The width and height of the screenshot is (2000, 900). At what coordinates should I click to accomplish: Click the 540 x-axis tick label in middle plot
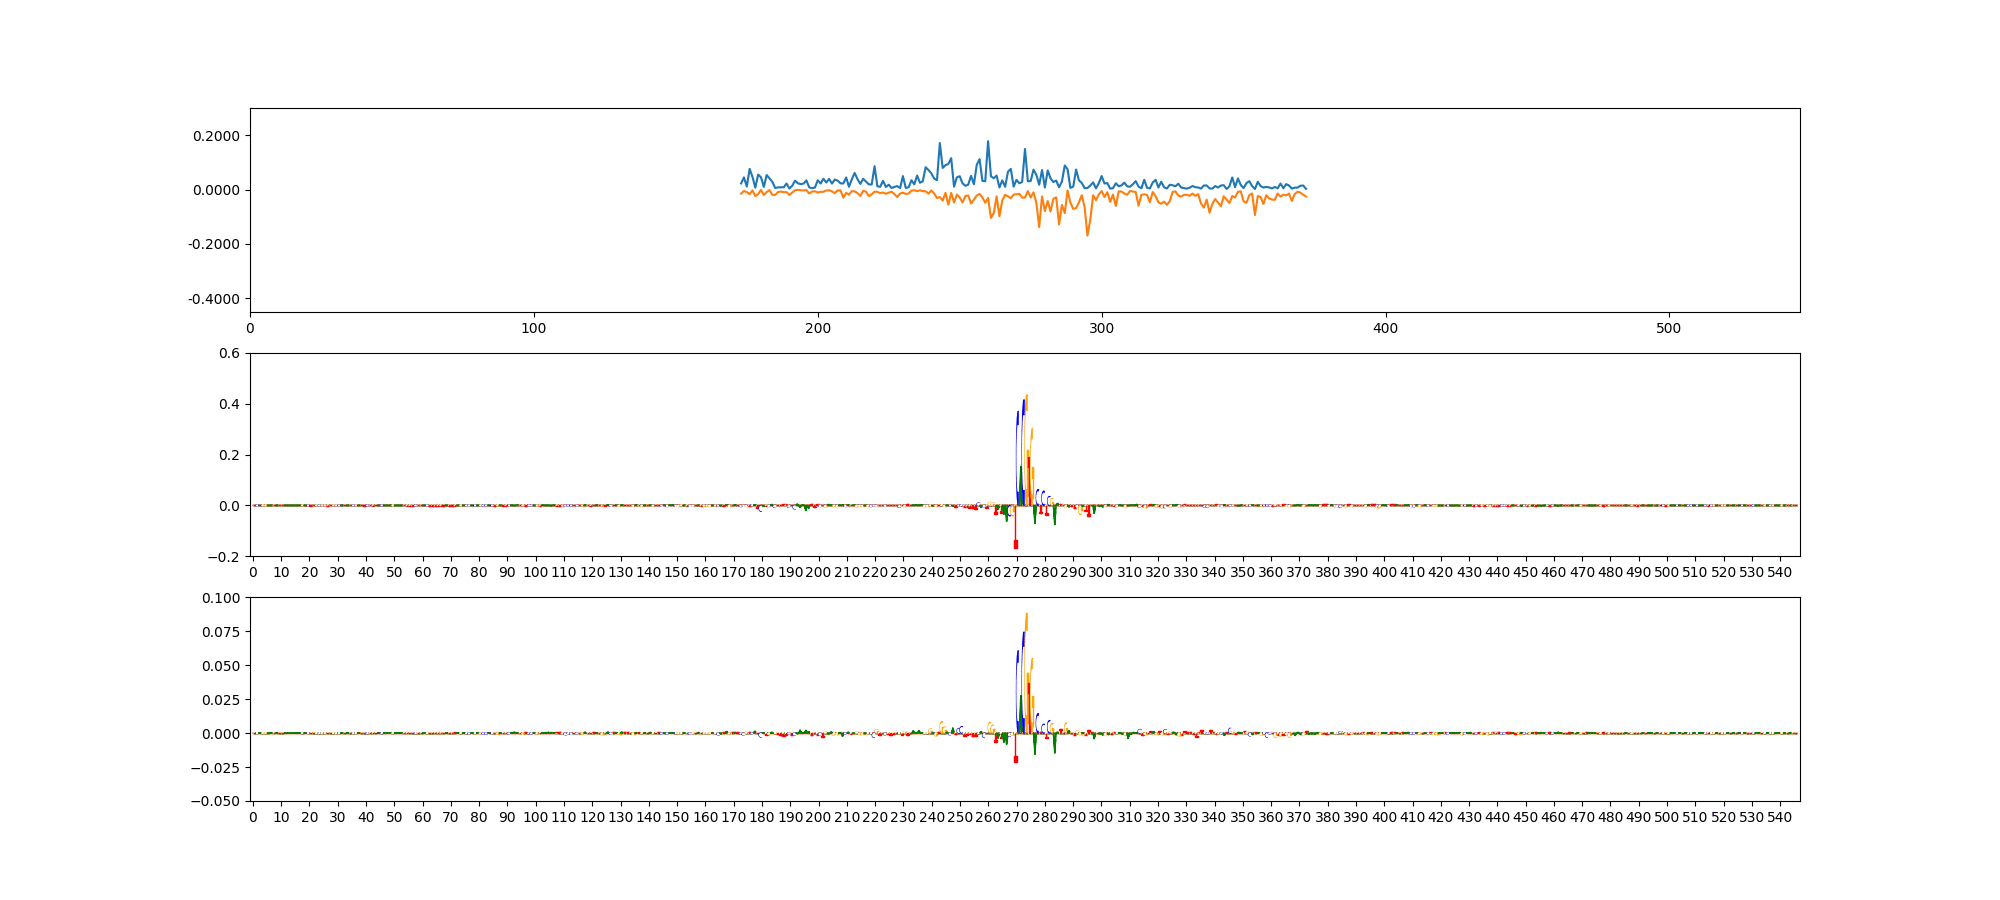[x=1780, y=572]
